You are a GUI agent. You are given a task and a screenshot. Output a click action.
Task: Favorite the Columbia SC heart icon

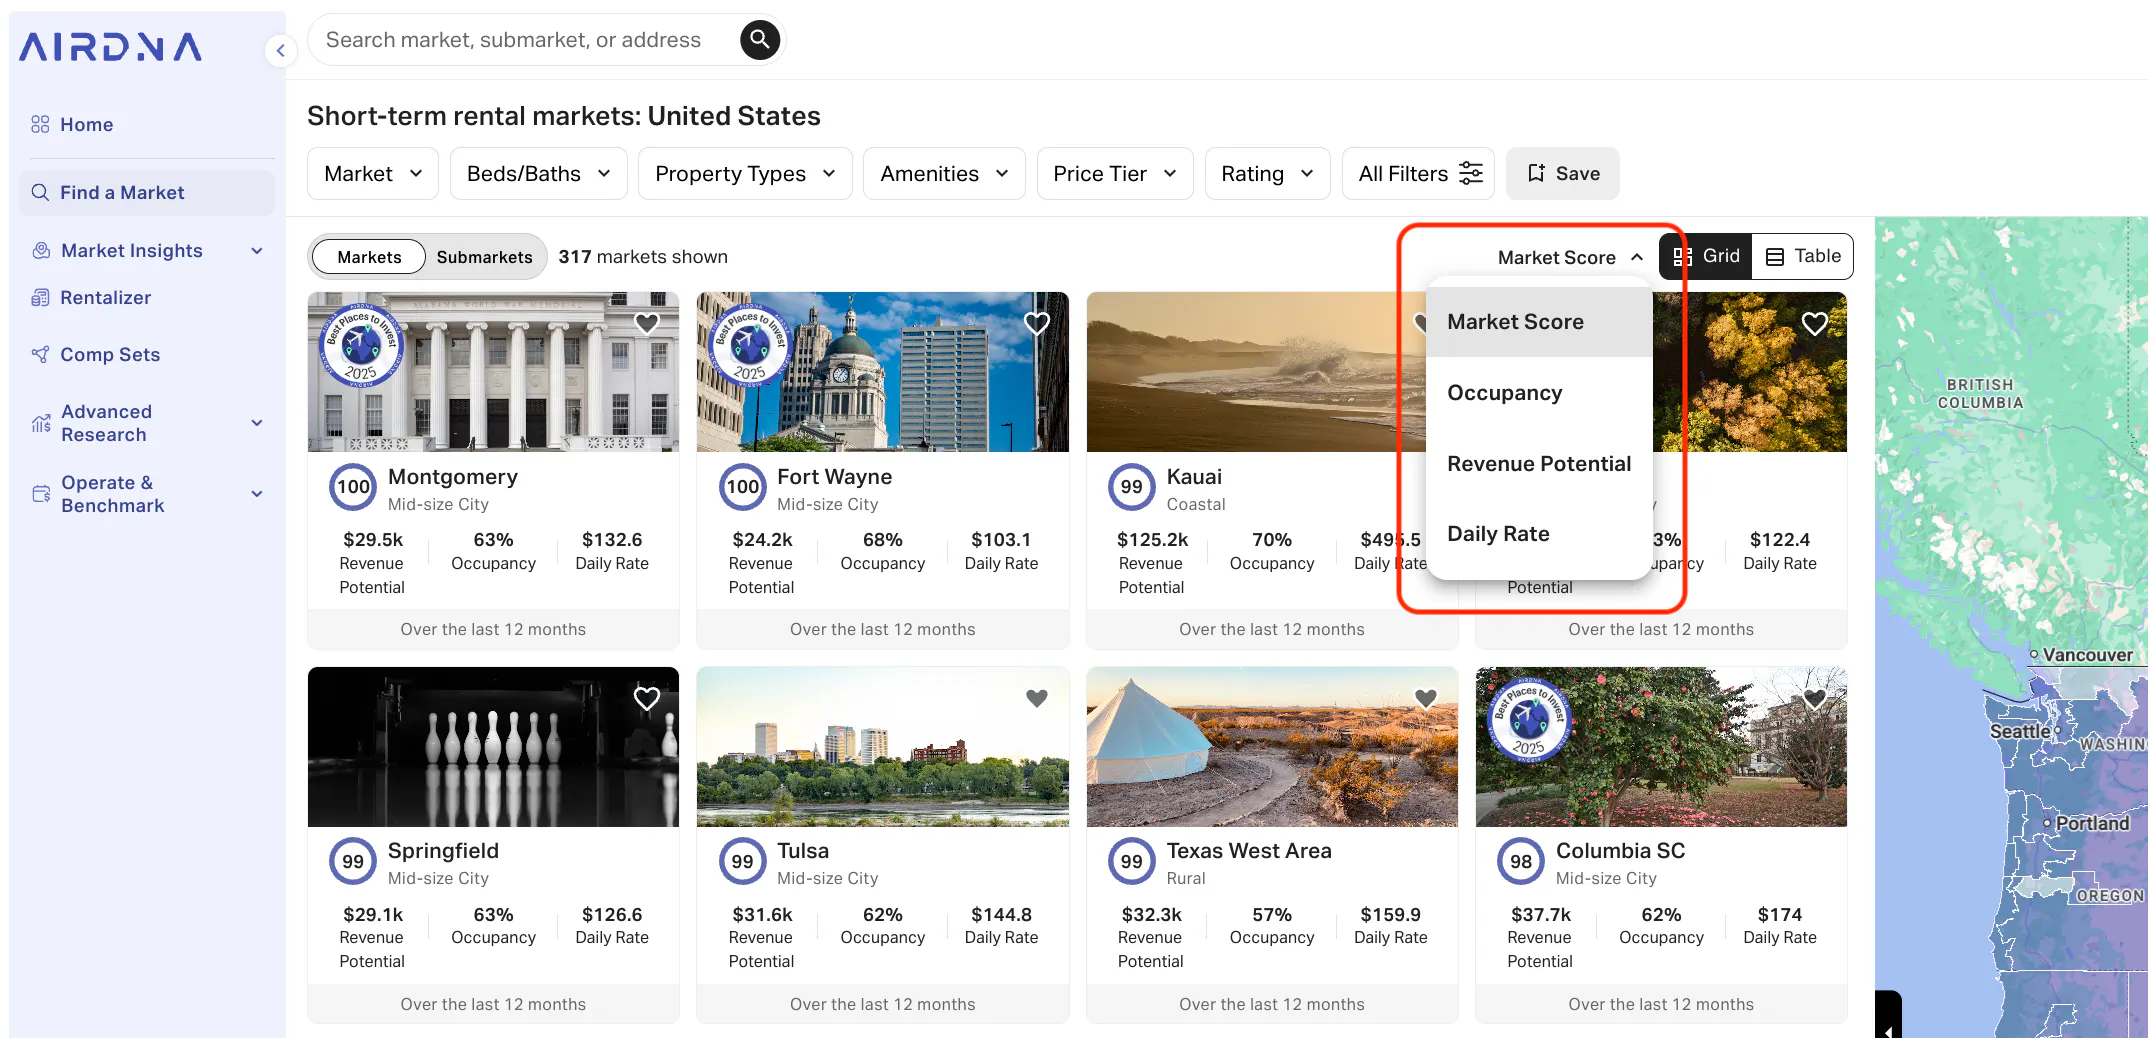pos(1814,698)
